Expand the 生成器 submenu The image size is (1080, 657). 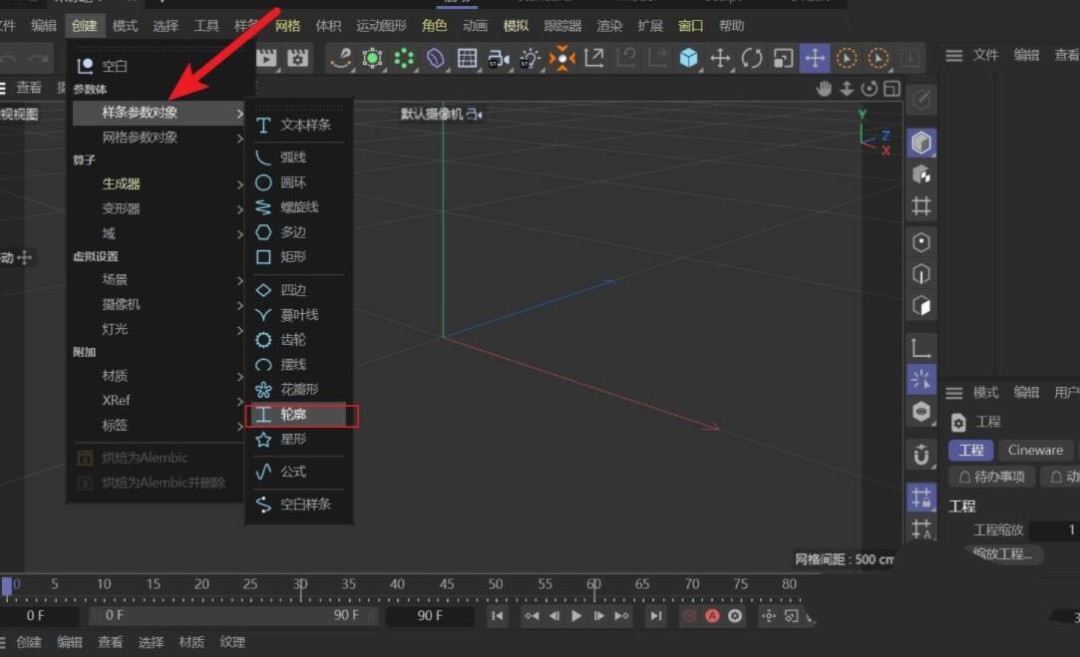[x=120, y=183]
